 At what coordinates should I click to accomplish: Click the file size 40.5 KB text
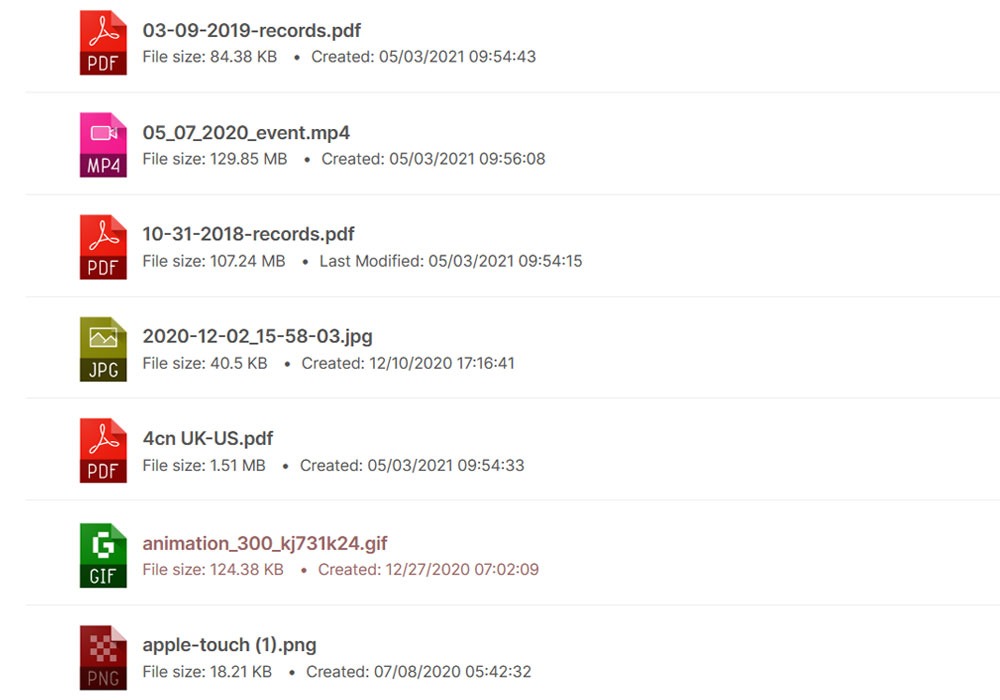click(205, 363)
